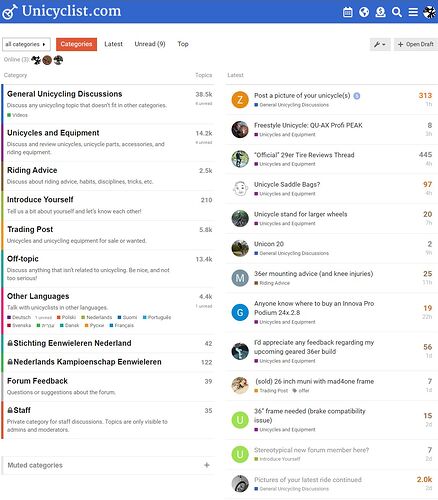Click the Open Draft button
Screen dimensions: 438x500
coord(416,44)
